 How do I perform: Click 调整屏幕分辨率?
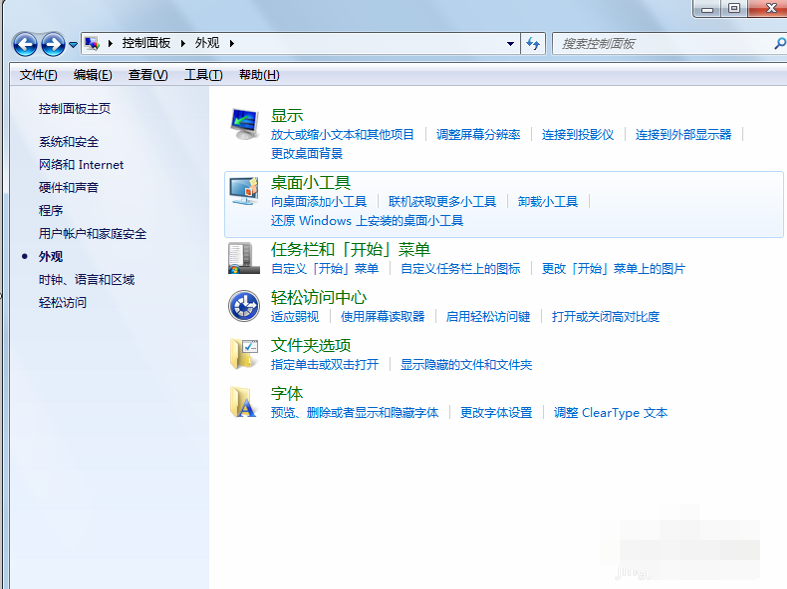pyautogui.click(x=478, y=134)
